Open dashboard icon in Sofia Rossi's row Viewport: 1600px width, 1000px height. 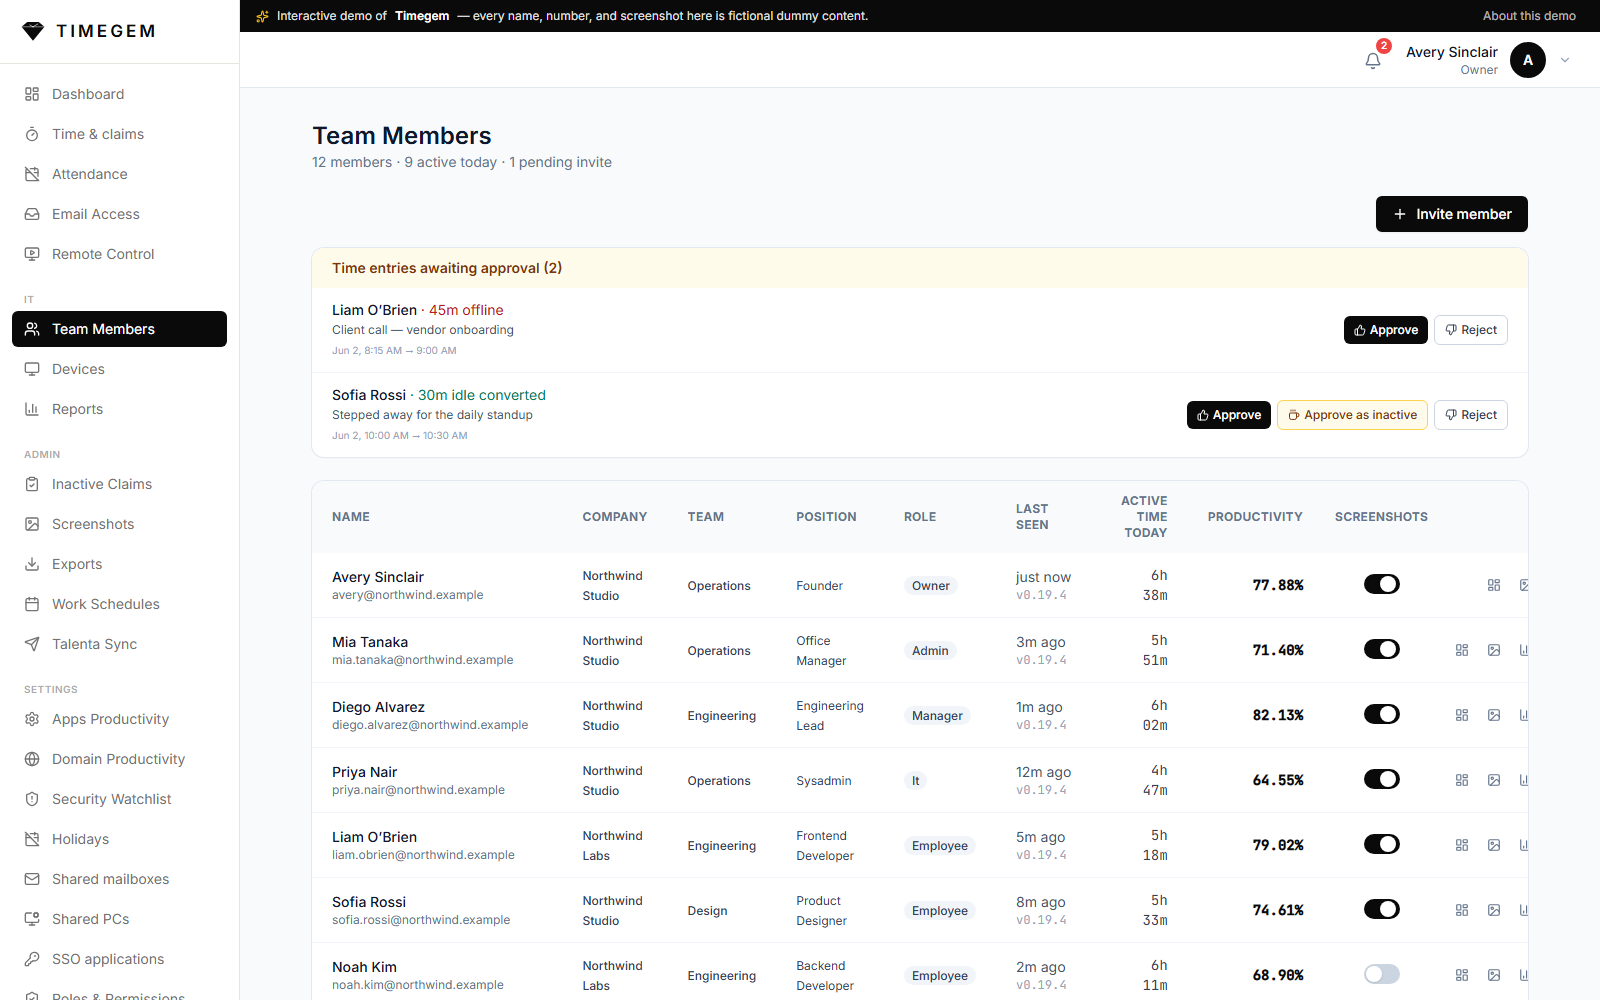click(1462, 910)
